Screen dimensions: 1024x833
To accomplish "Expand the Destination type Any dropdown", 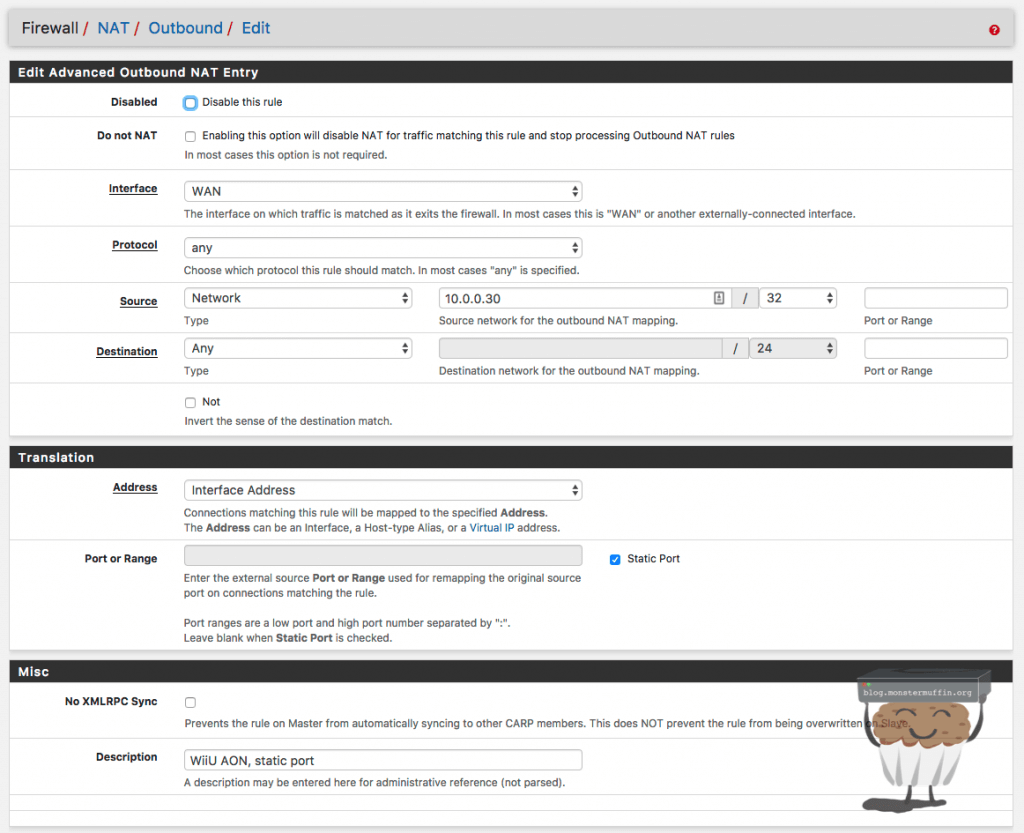I will (298, 349).
